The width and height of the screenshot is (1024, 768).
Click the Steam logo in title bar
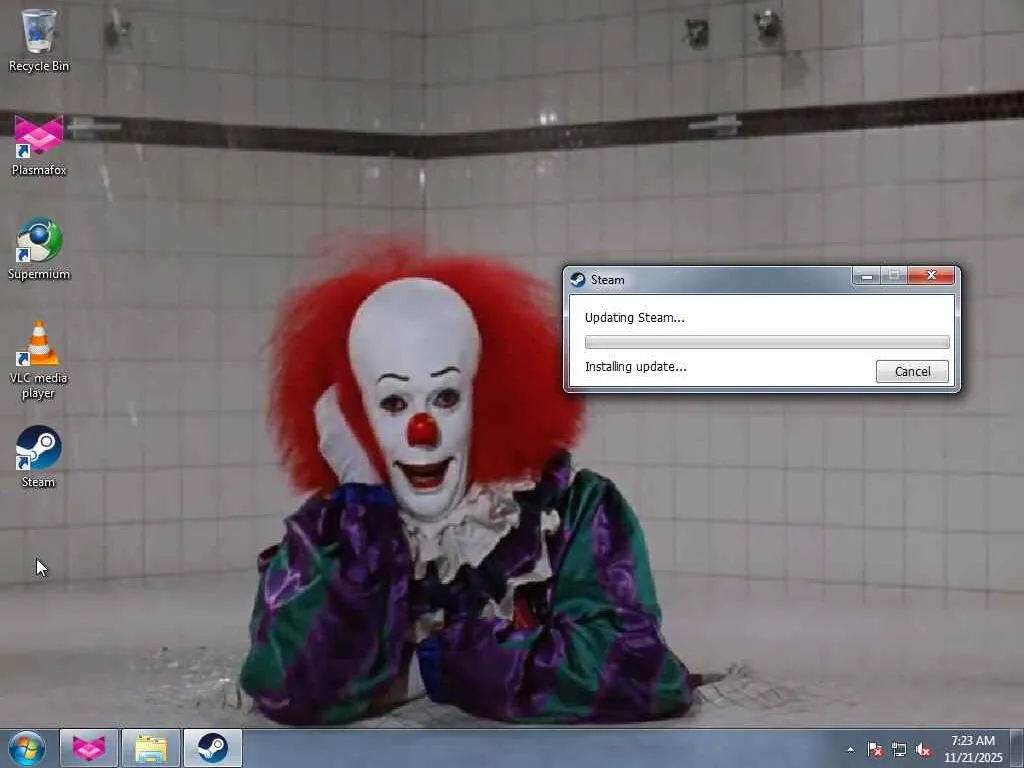[577, 280]
